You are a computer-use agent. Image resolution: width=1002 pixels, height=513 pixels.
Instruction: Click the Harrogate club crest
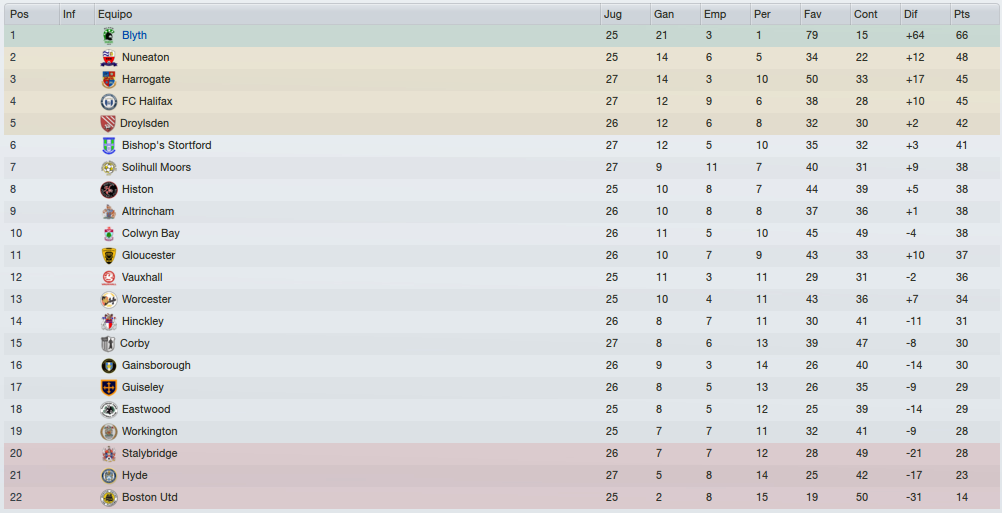coord(109,80)
